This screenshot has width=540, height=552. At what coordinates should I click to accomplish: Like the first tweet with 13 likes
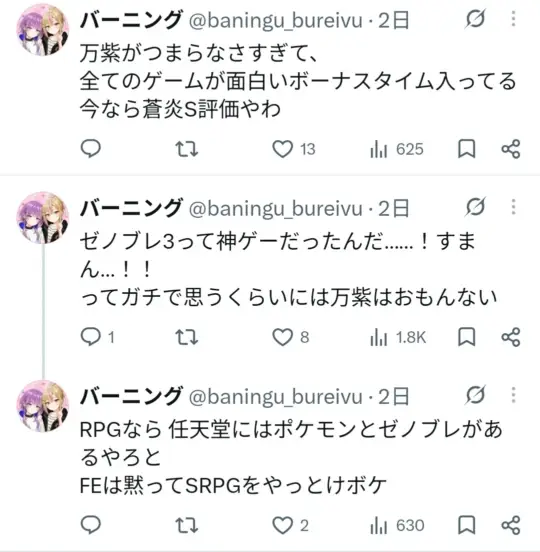pyautogui.click(x=294, y=149)
